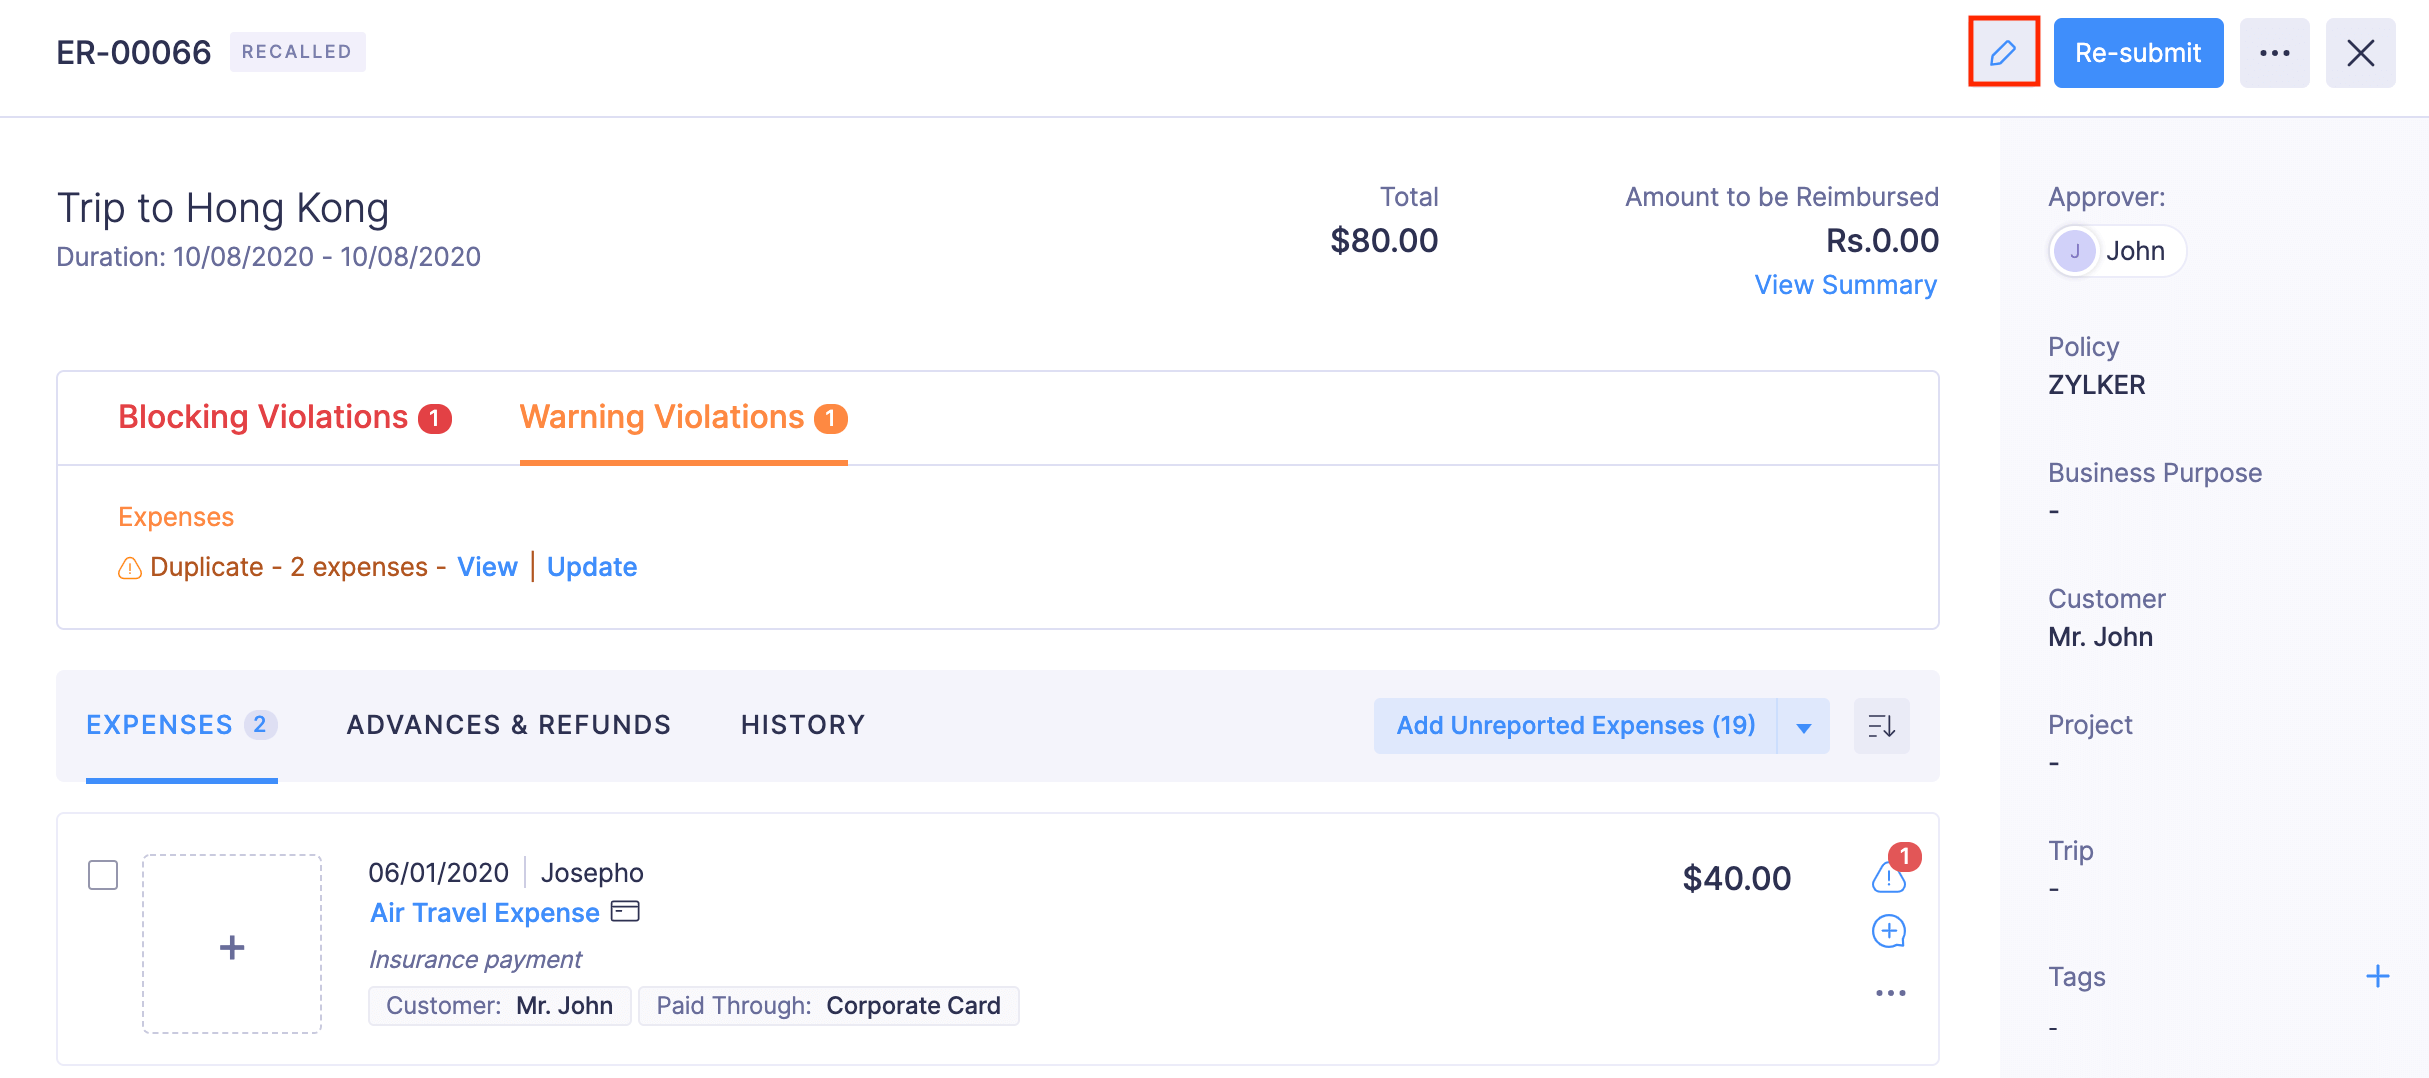Open the expense row more options ellipsis
Image resolution: width=2429 pixels, height=1078 pixels.
pos(1890,993)
